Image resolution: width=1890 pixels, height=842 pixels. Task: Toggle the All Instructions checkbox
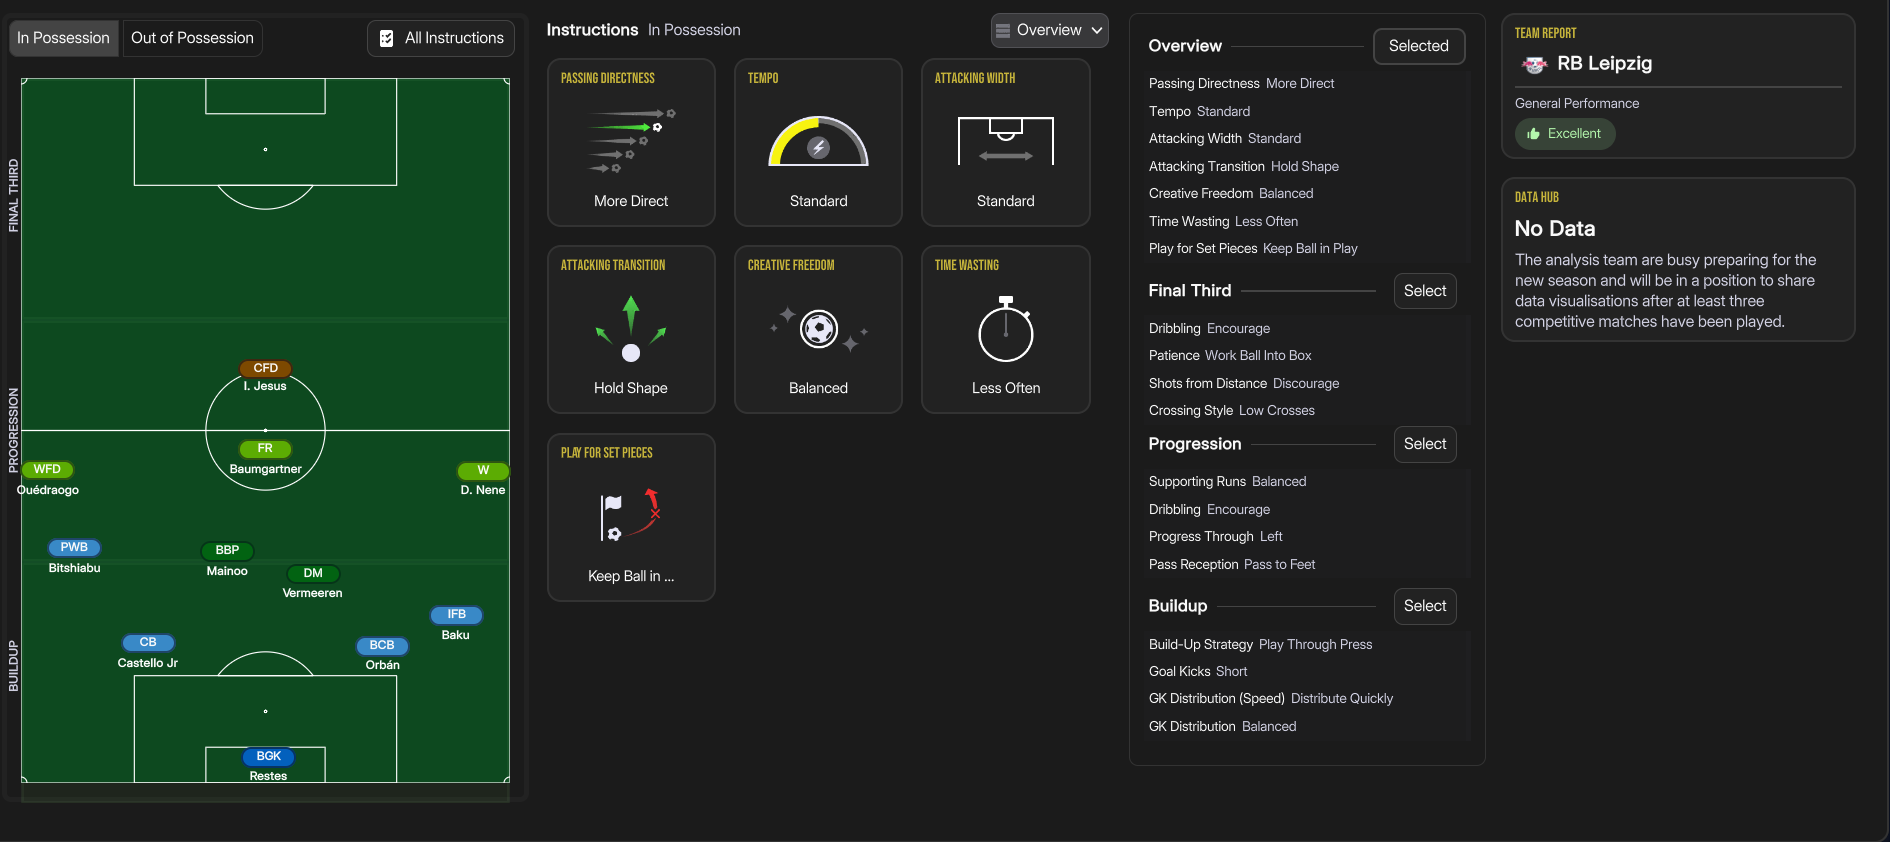click(387, 38)
